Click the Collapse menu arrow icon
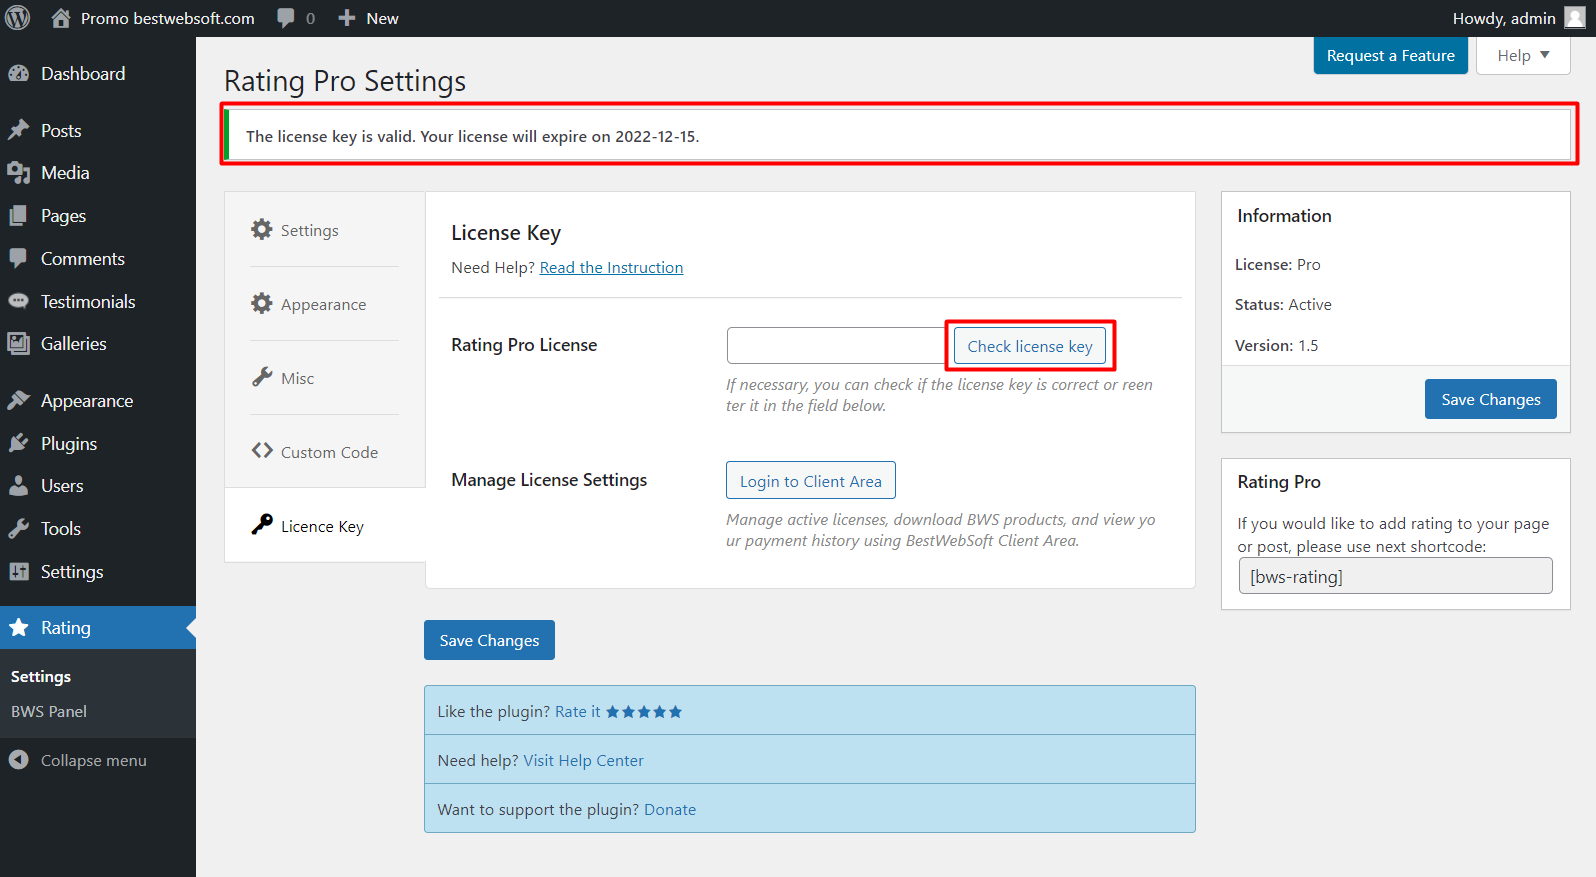This screenshot has width=1596, height=877. click(18, 760)
